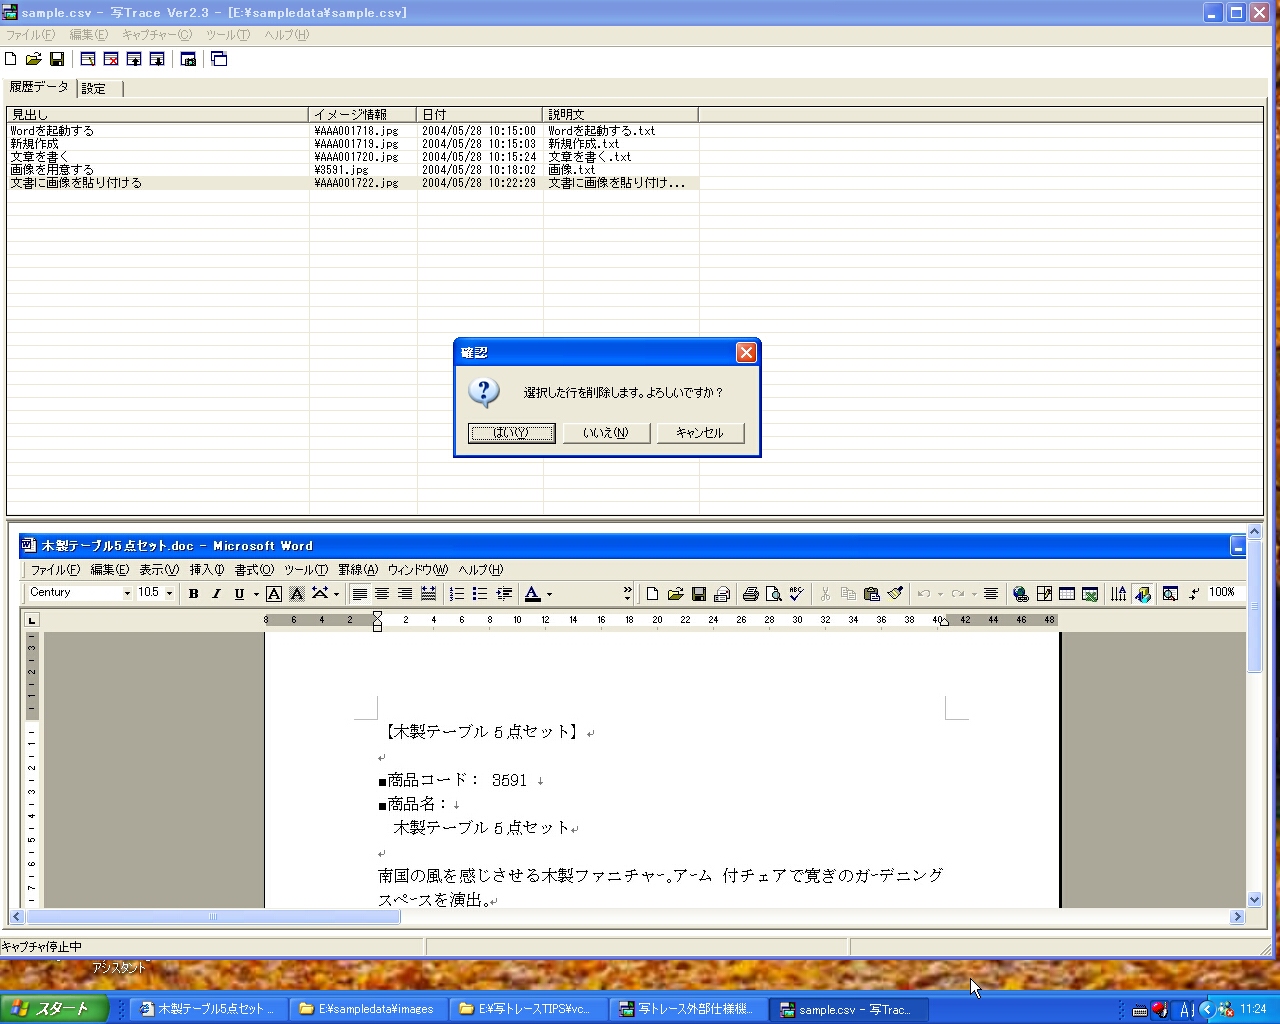Click the tab selector L box on ruler
This screenshot has height=1024, width=1280.
(x=32, y=620)
